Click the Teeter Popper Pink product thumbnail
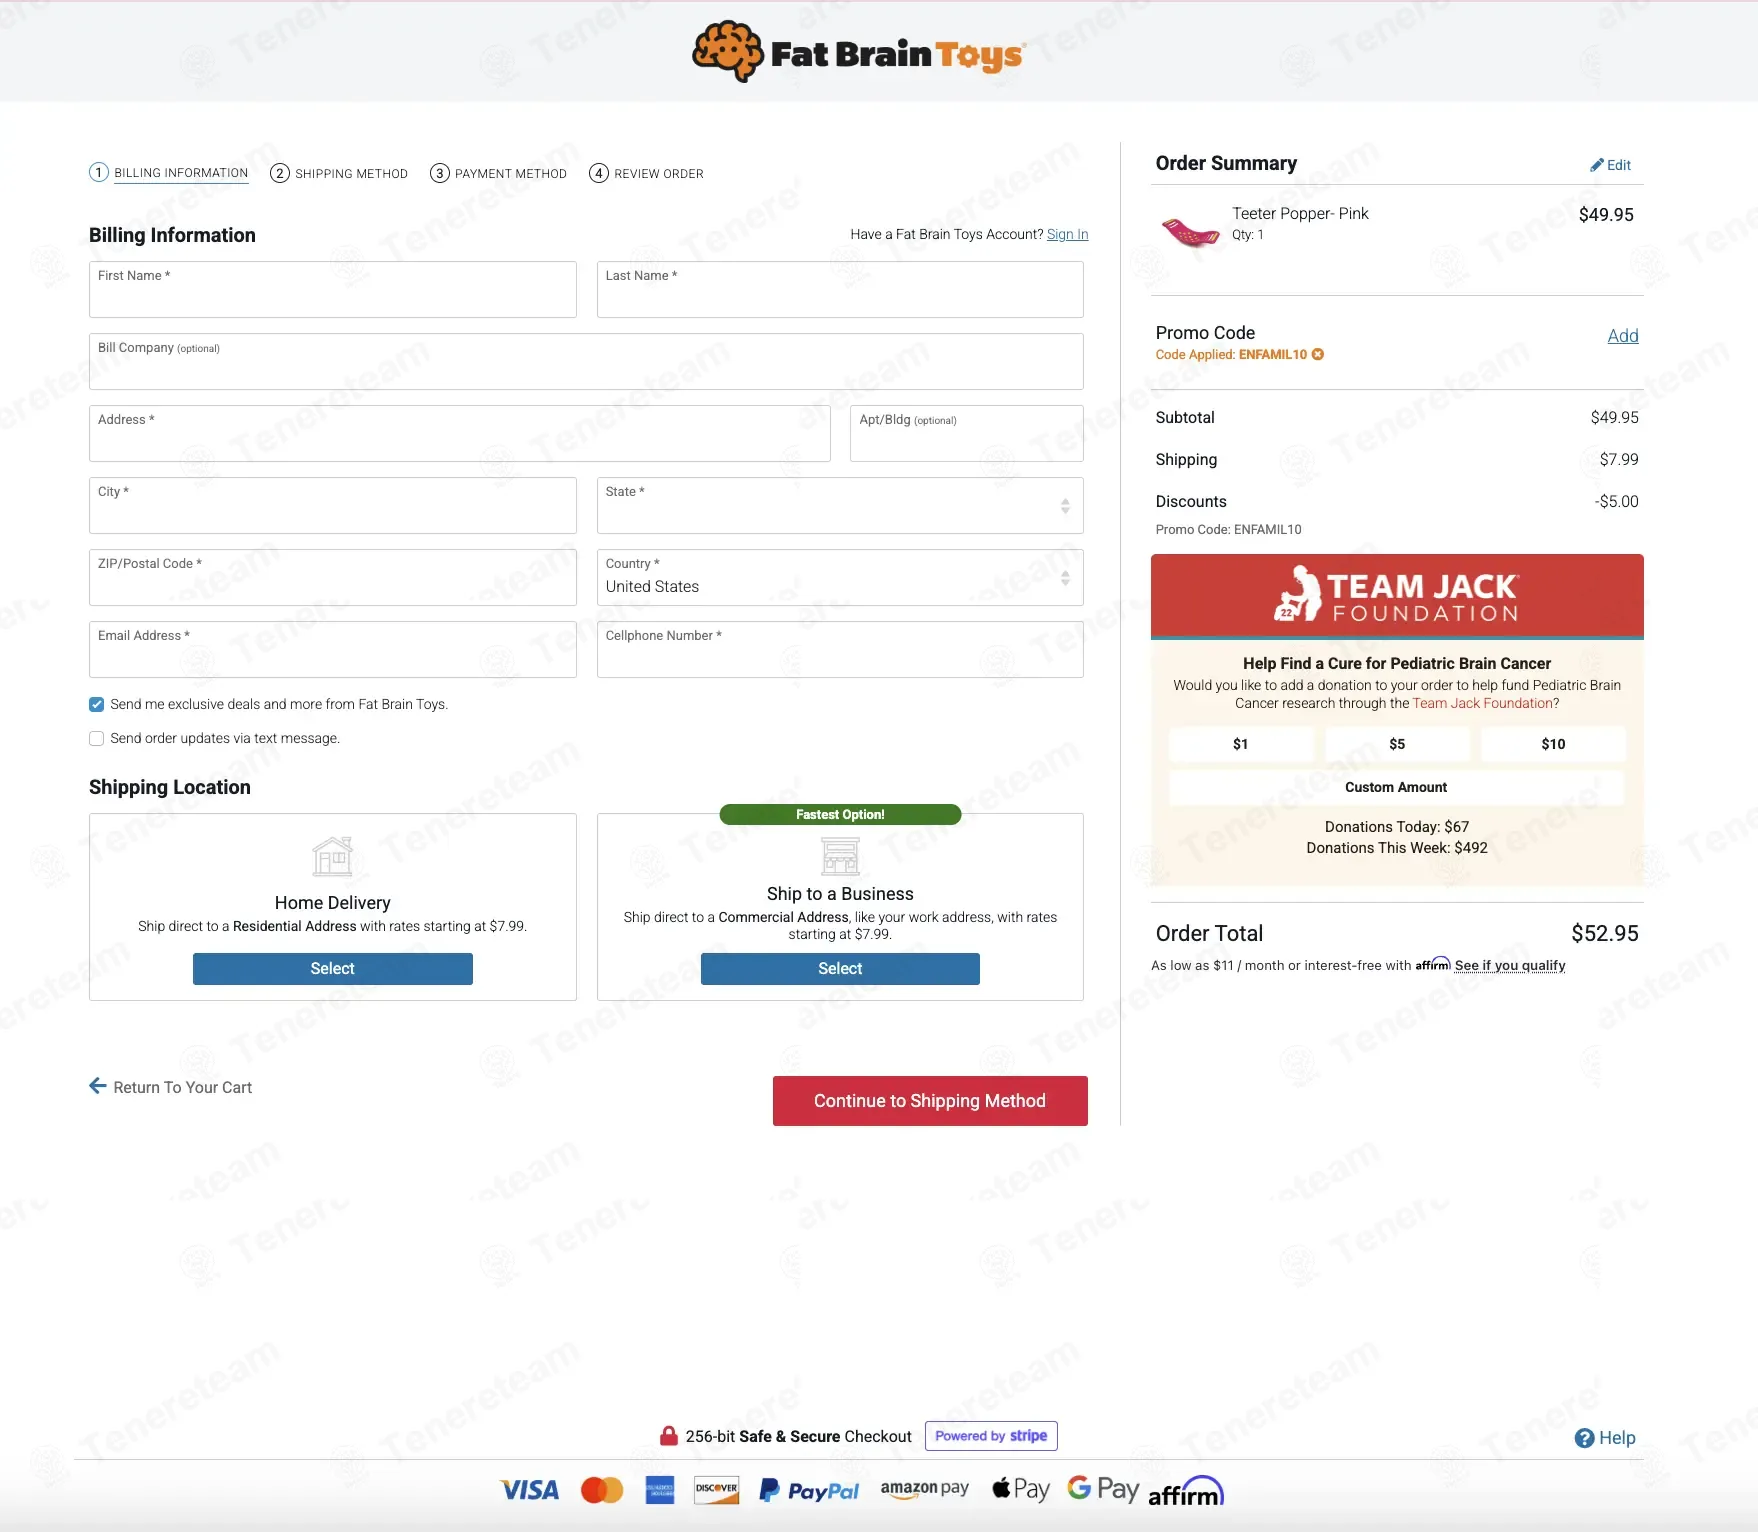1758x1532 pixels. click(1190, 232)
